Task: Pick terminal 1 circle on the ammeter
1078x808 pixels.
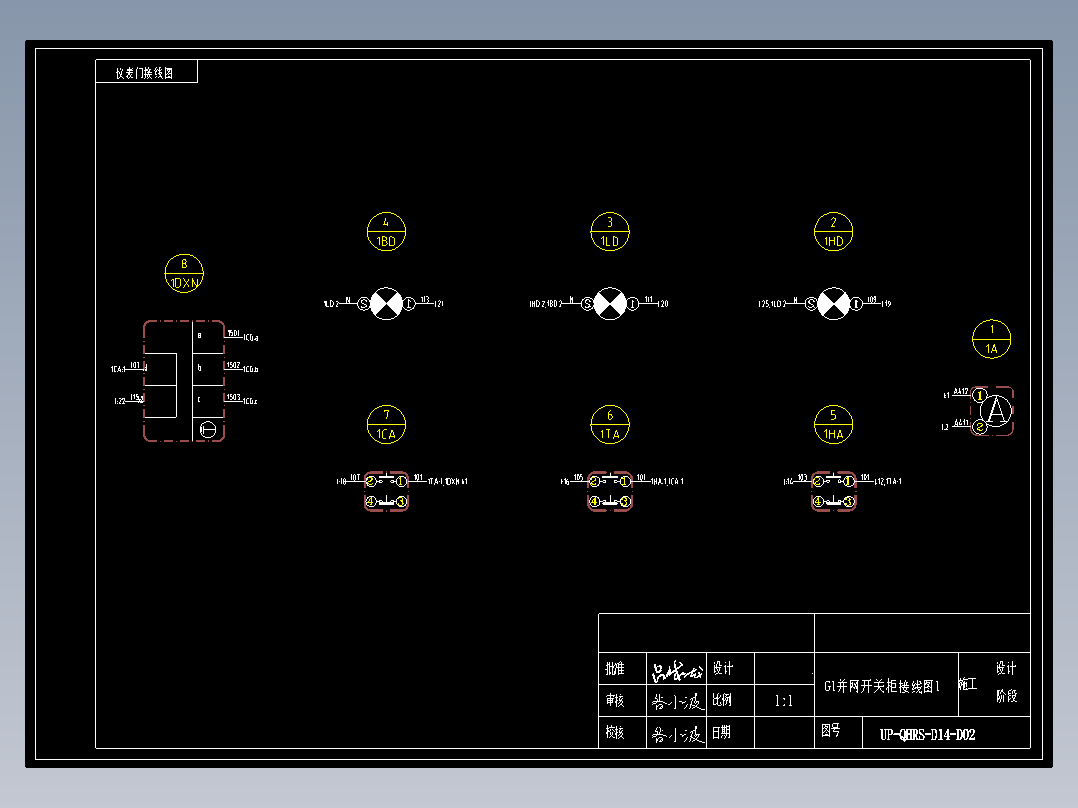Action: 980,395
